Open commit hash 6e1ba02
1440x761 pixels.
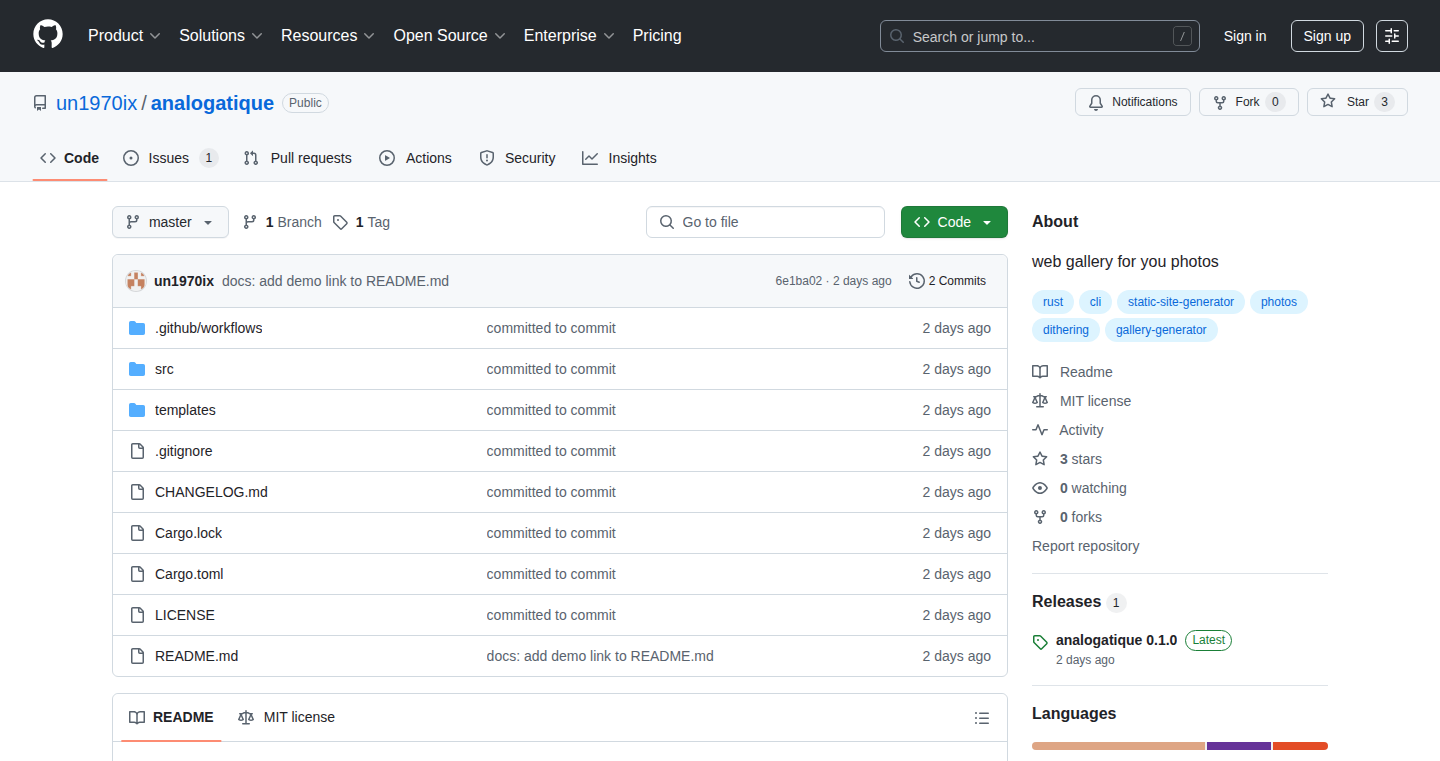tap(798, 281)
